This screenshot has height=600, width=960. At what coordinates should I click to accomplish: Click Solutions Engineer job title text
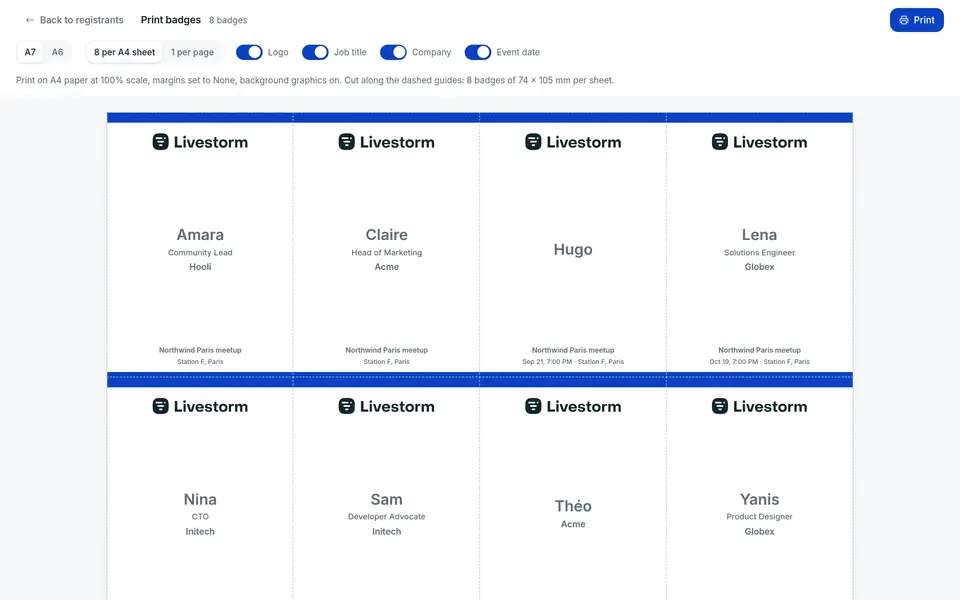(759, 252)
